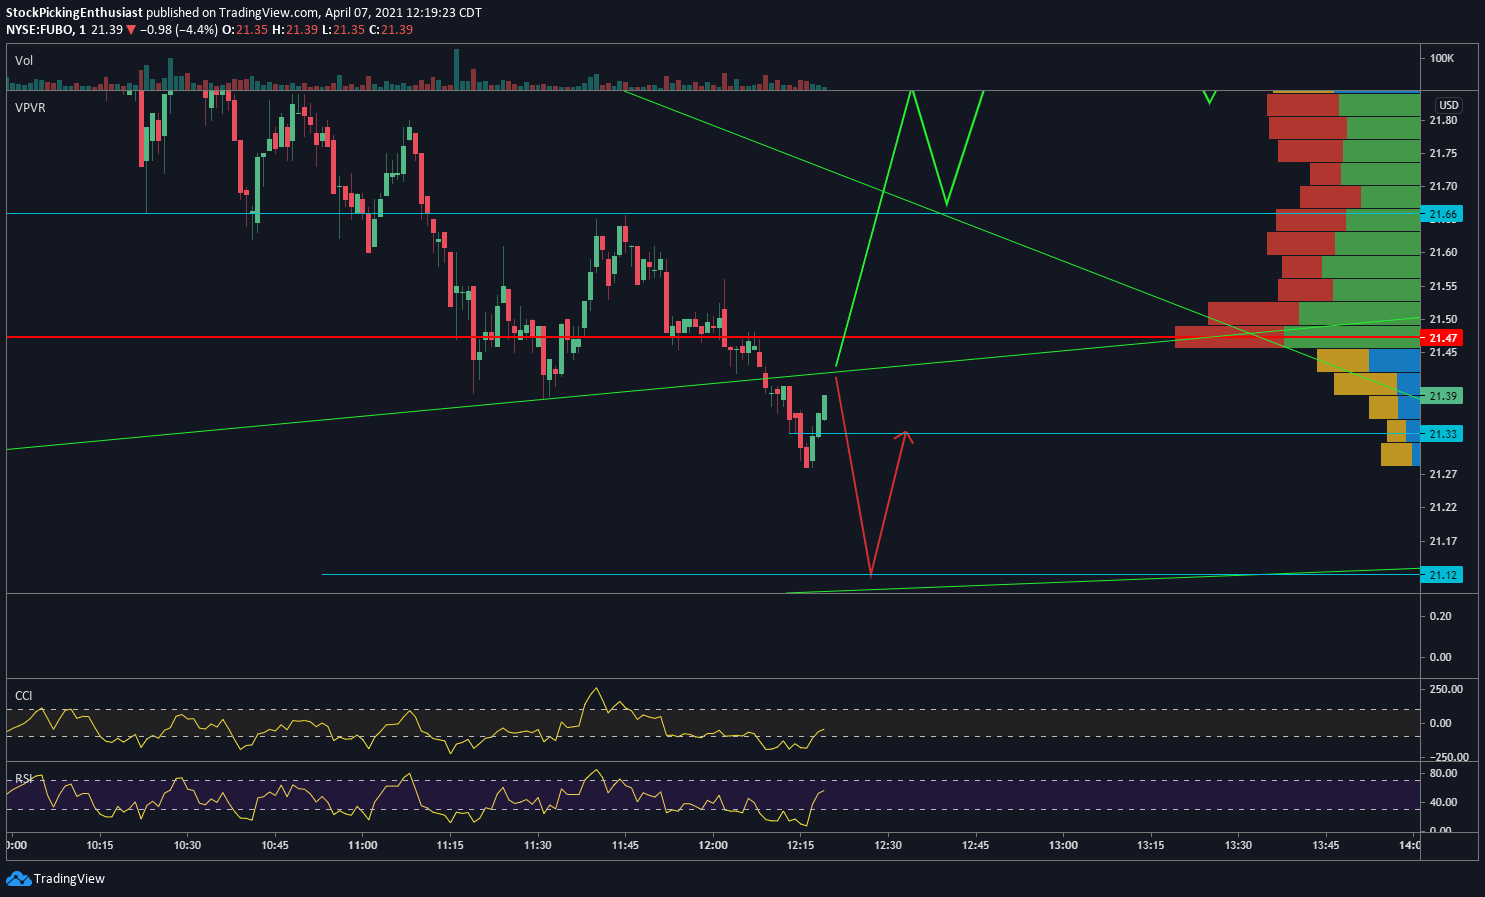Click the 21.45 price axis value
Image resolution: width=1485 pixels, height=897 pixels.
coord(1443,352)
